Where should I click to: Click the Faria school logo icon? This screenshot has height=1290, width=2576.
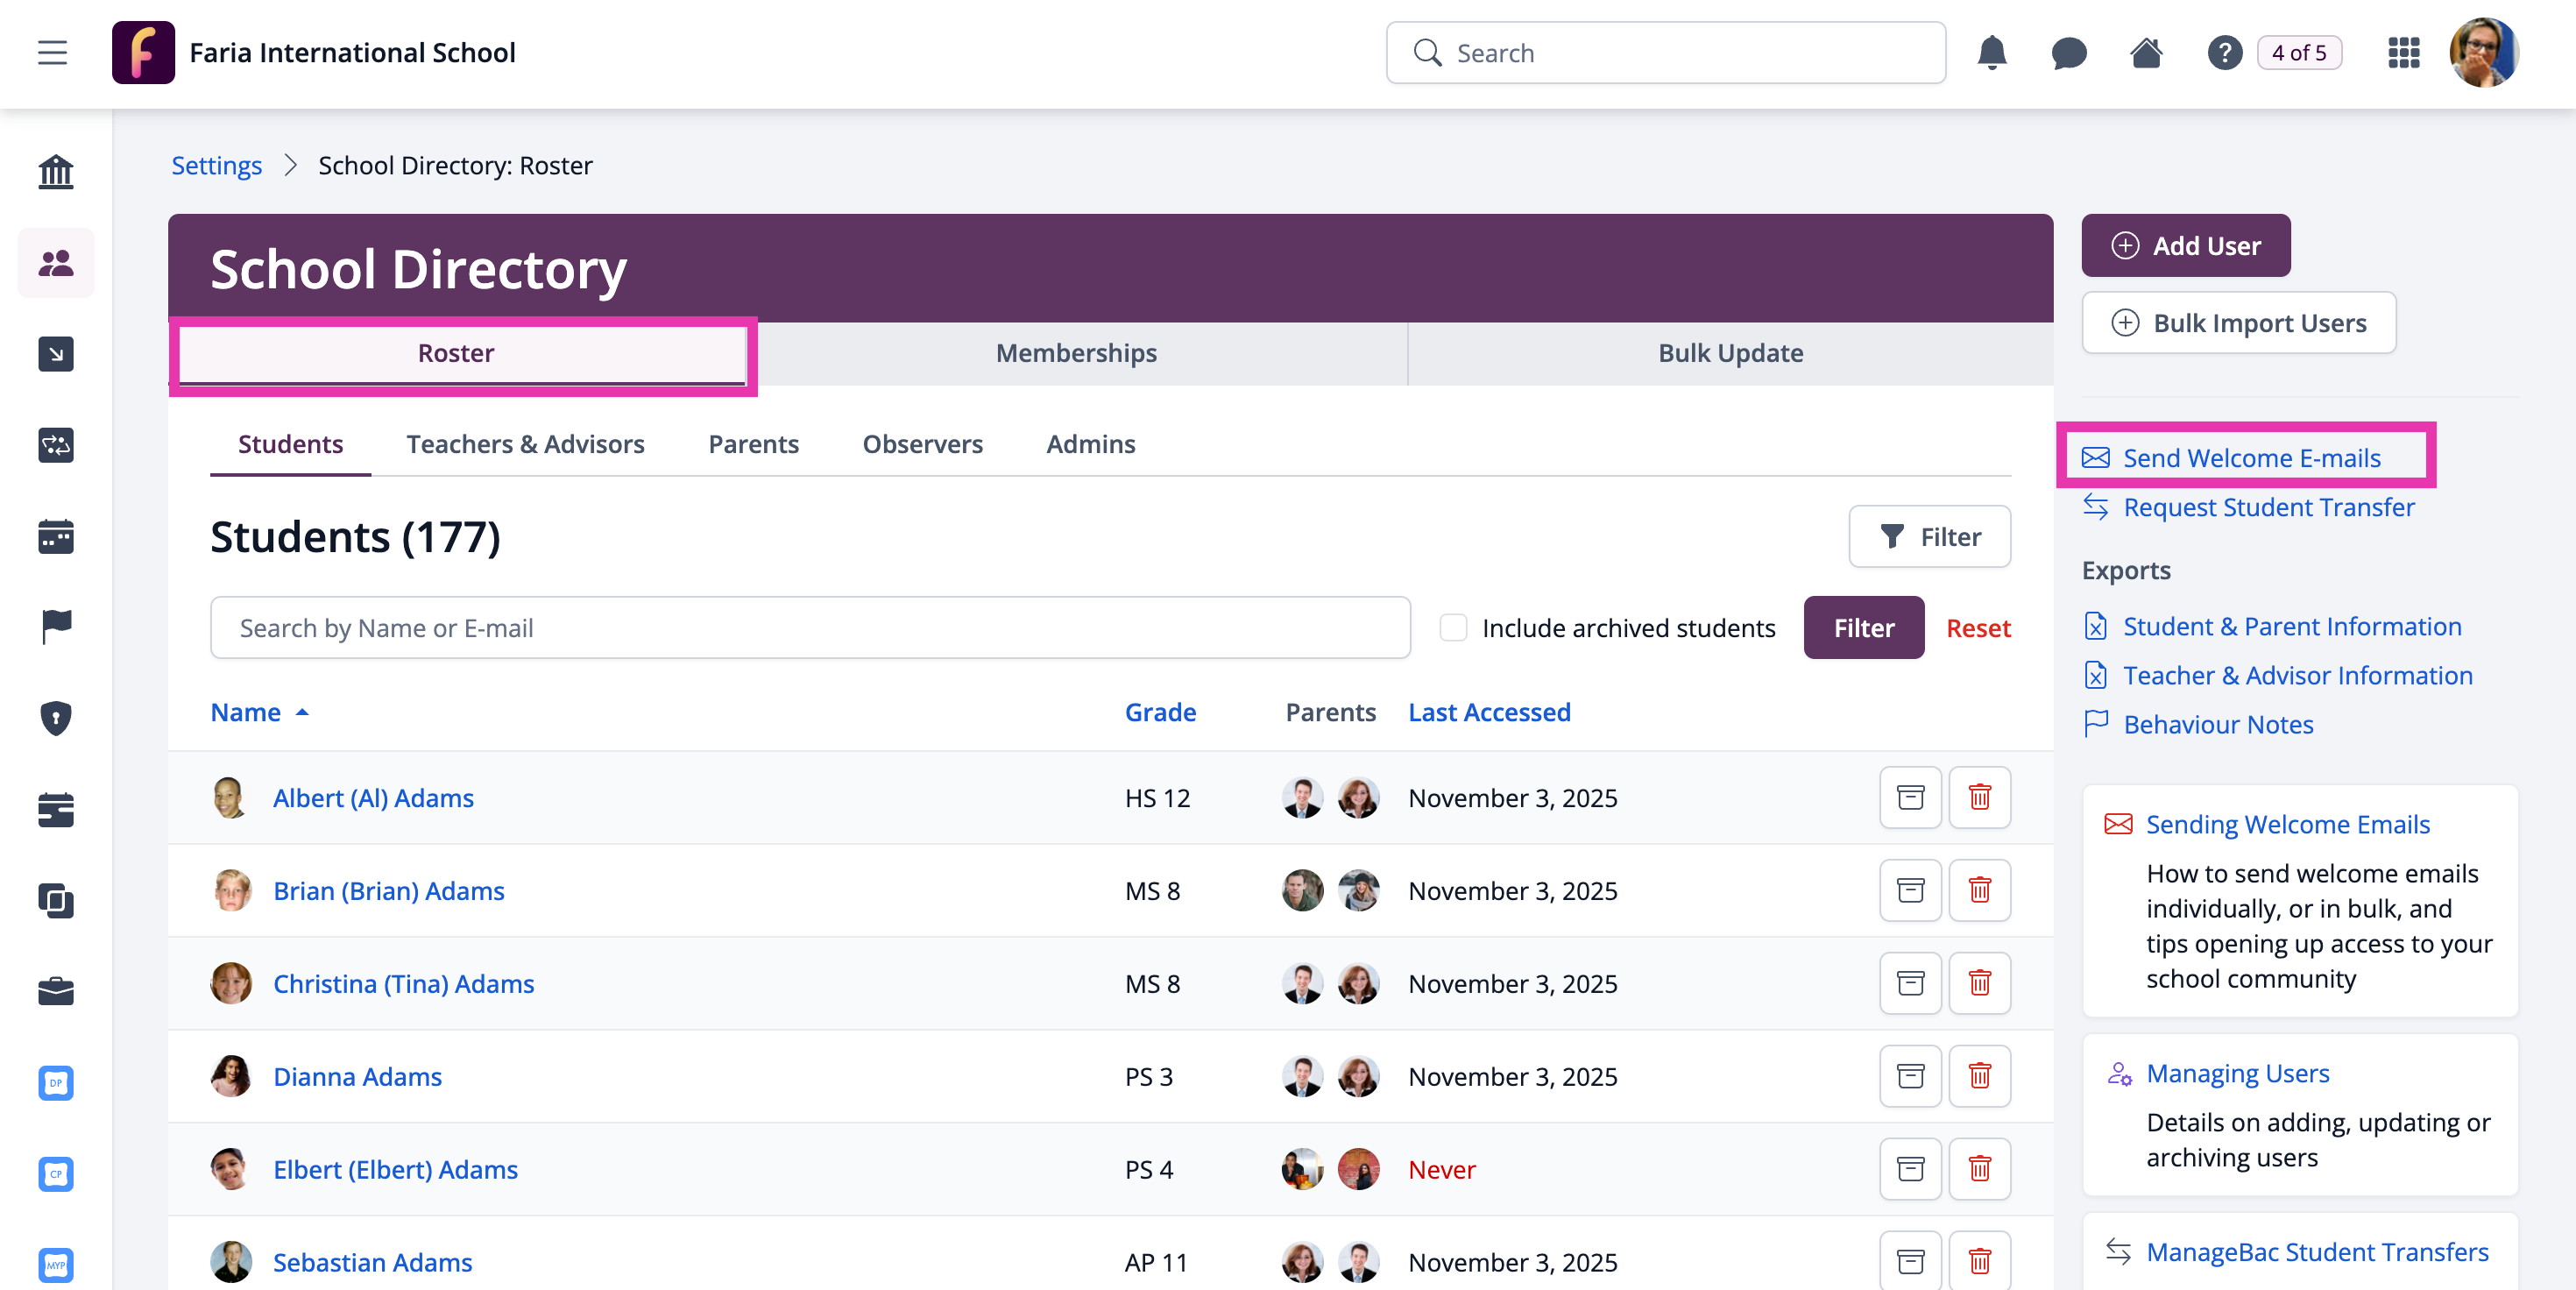pos(143,52)
